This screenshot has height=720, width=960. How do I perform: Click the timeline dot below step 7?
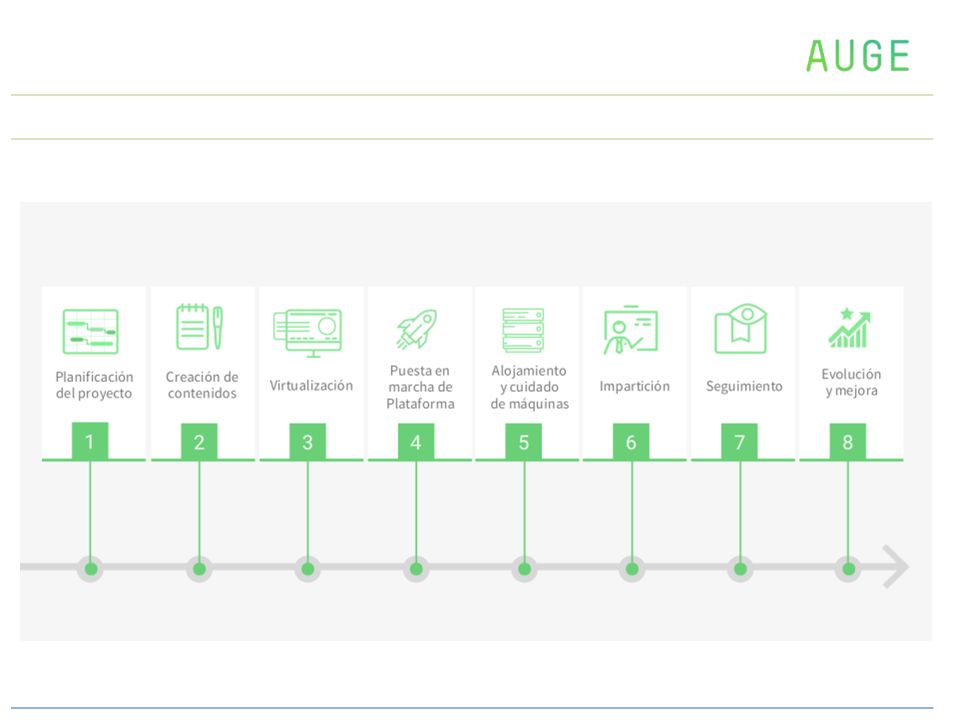740,569
